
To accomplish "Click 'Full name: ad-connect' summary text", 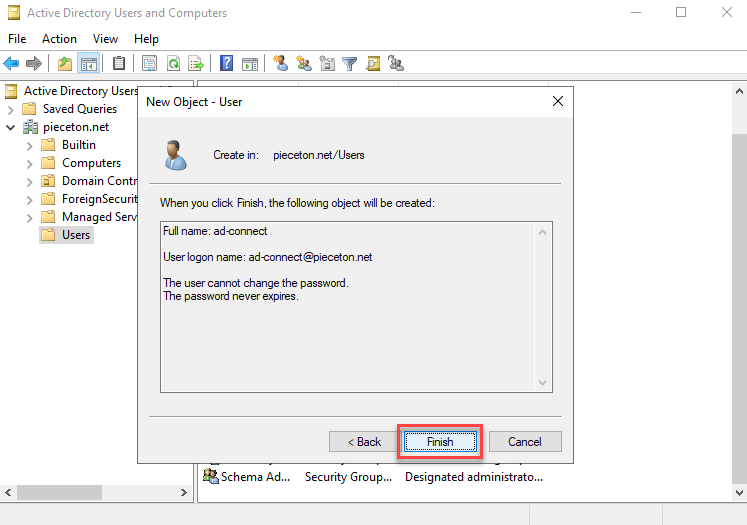I will click(x=215, y=231).
